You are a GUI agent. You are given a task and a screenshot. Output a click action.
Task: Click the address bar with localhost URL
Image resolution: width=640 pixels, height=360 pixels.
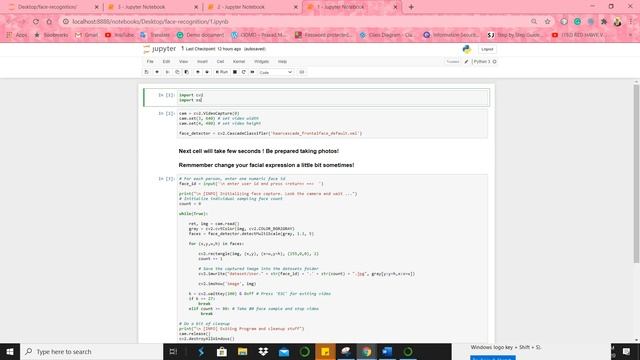tap(294, 22)
